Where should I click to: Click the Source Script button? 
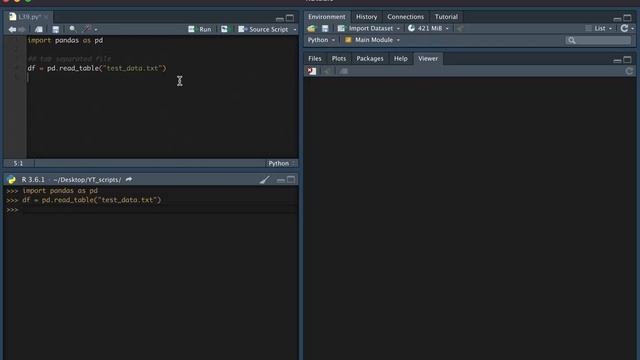(263, 29)
